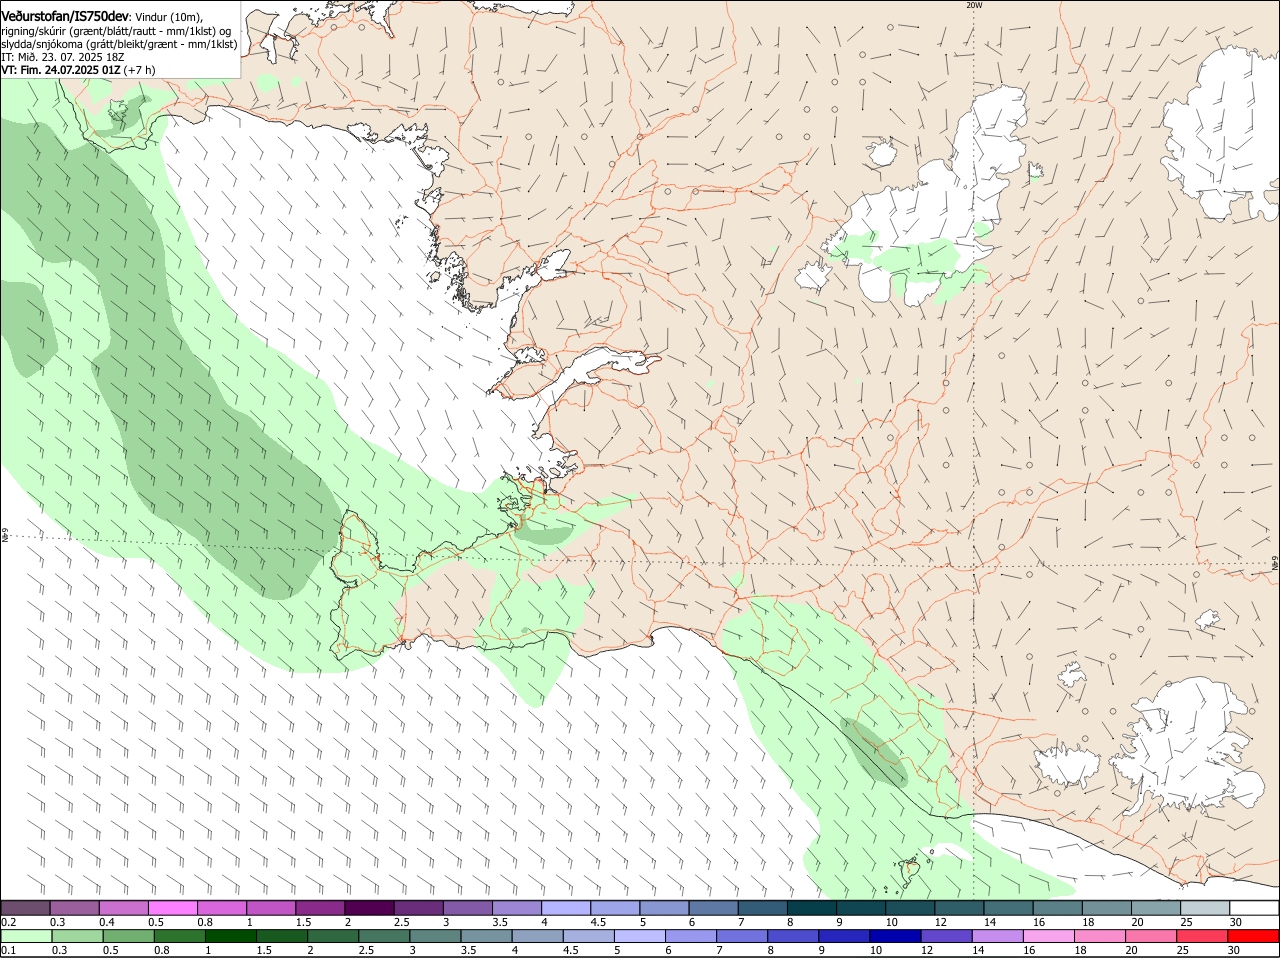Pick the upper scale swatch labeled 3
The image size is (1280, 958).
click(x=468, y=908)
